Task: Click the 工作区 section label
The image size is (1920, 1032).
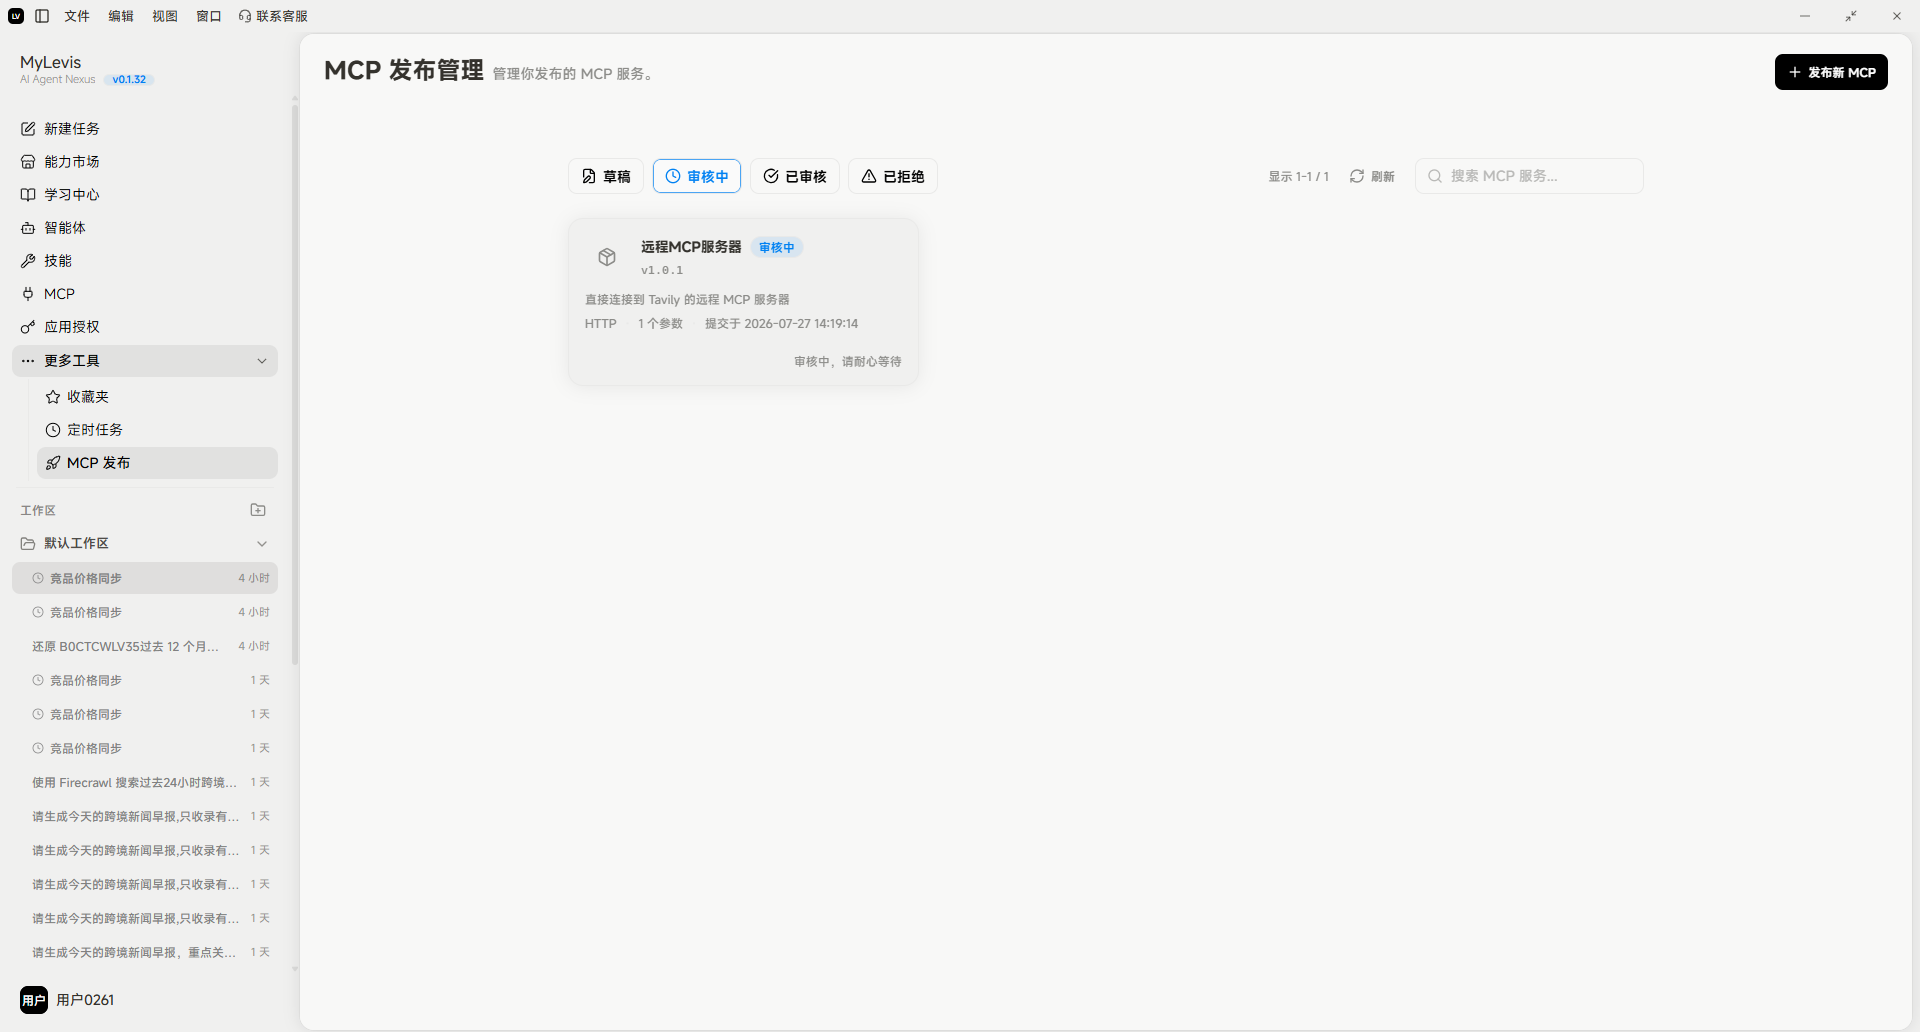Action: coord(38,510)
